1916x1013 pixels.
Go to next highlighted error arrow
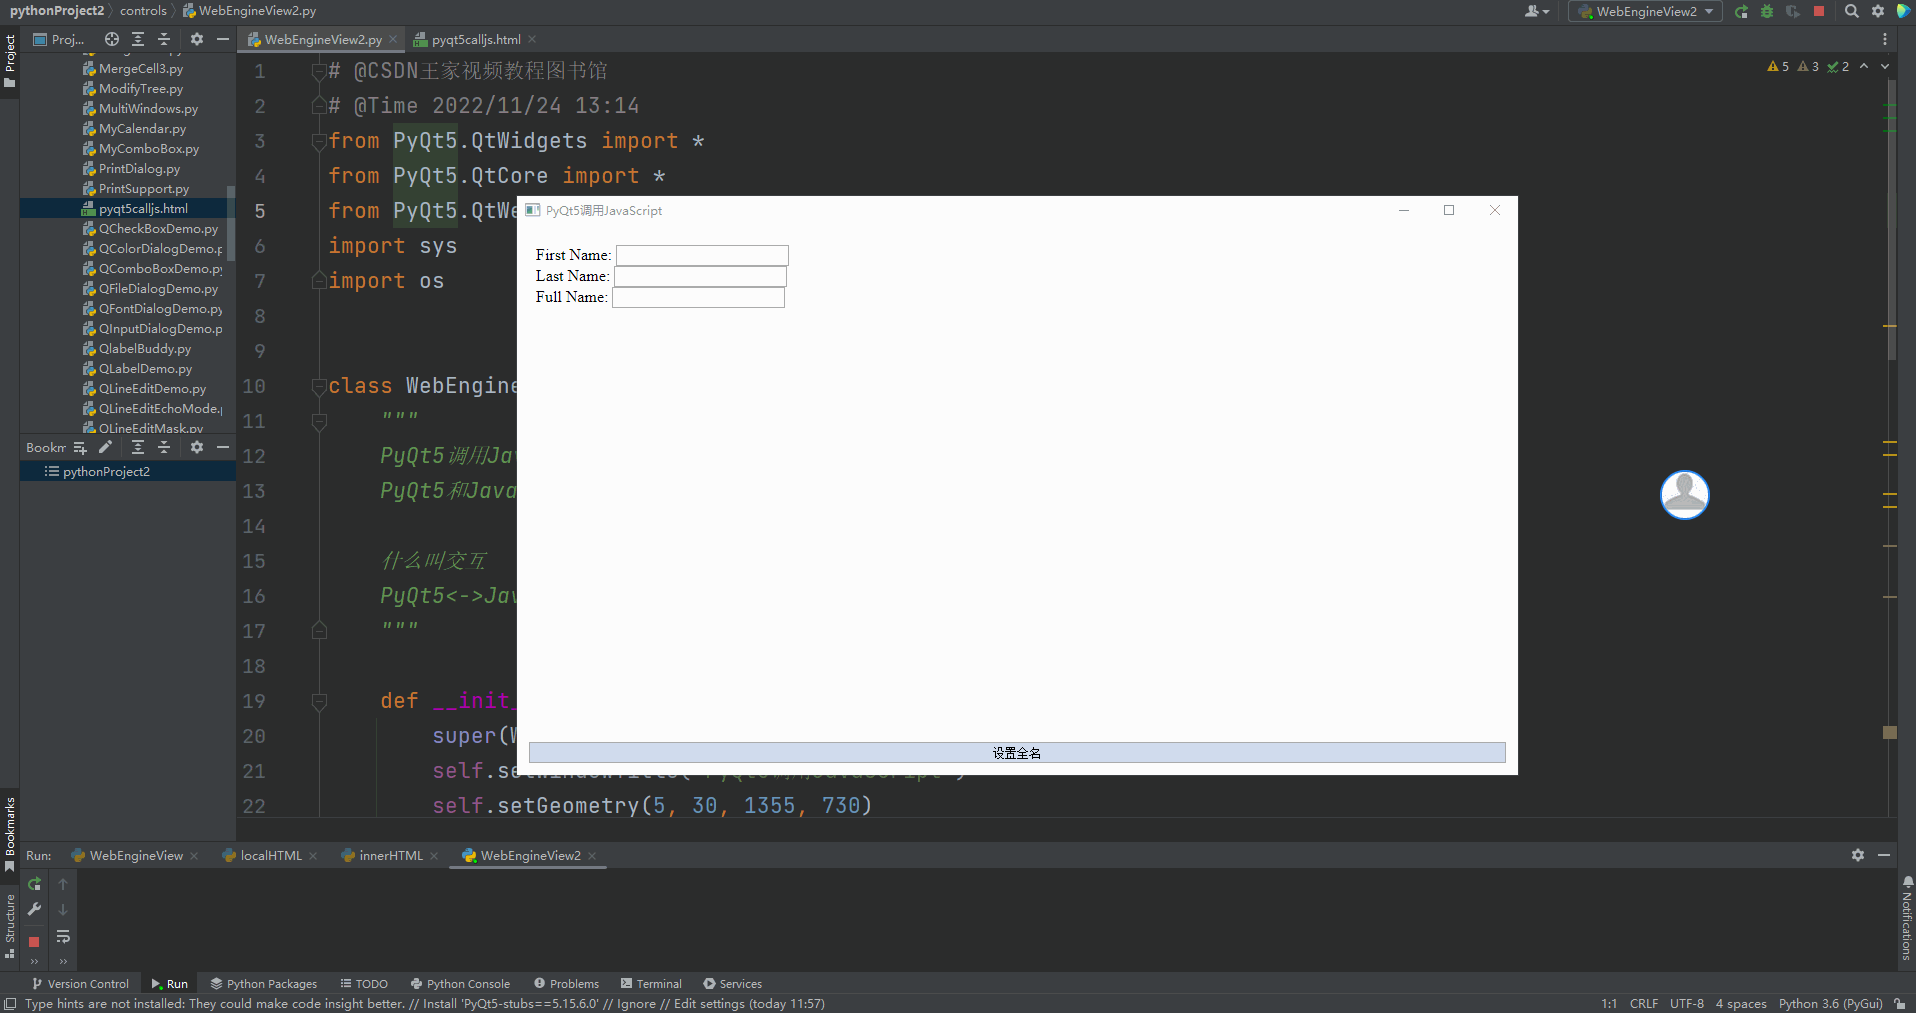tap(1885, 66)
